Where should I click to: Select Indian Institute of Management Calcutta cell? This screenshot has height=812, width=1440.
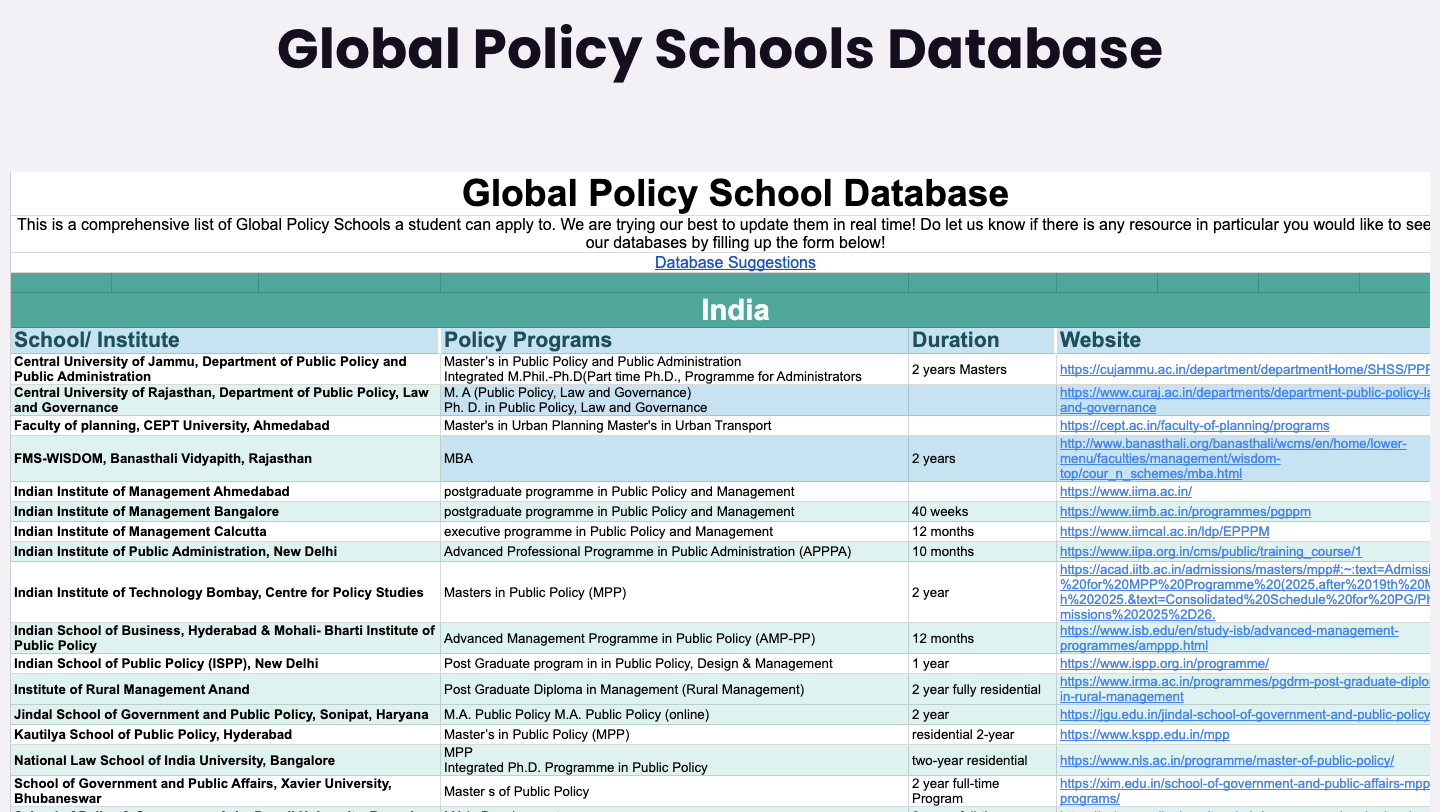click(226, 531)
